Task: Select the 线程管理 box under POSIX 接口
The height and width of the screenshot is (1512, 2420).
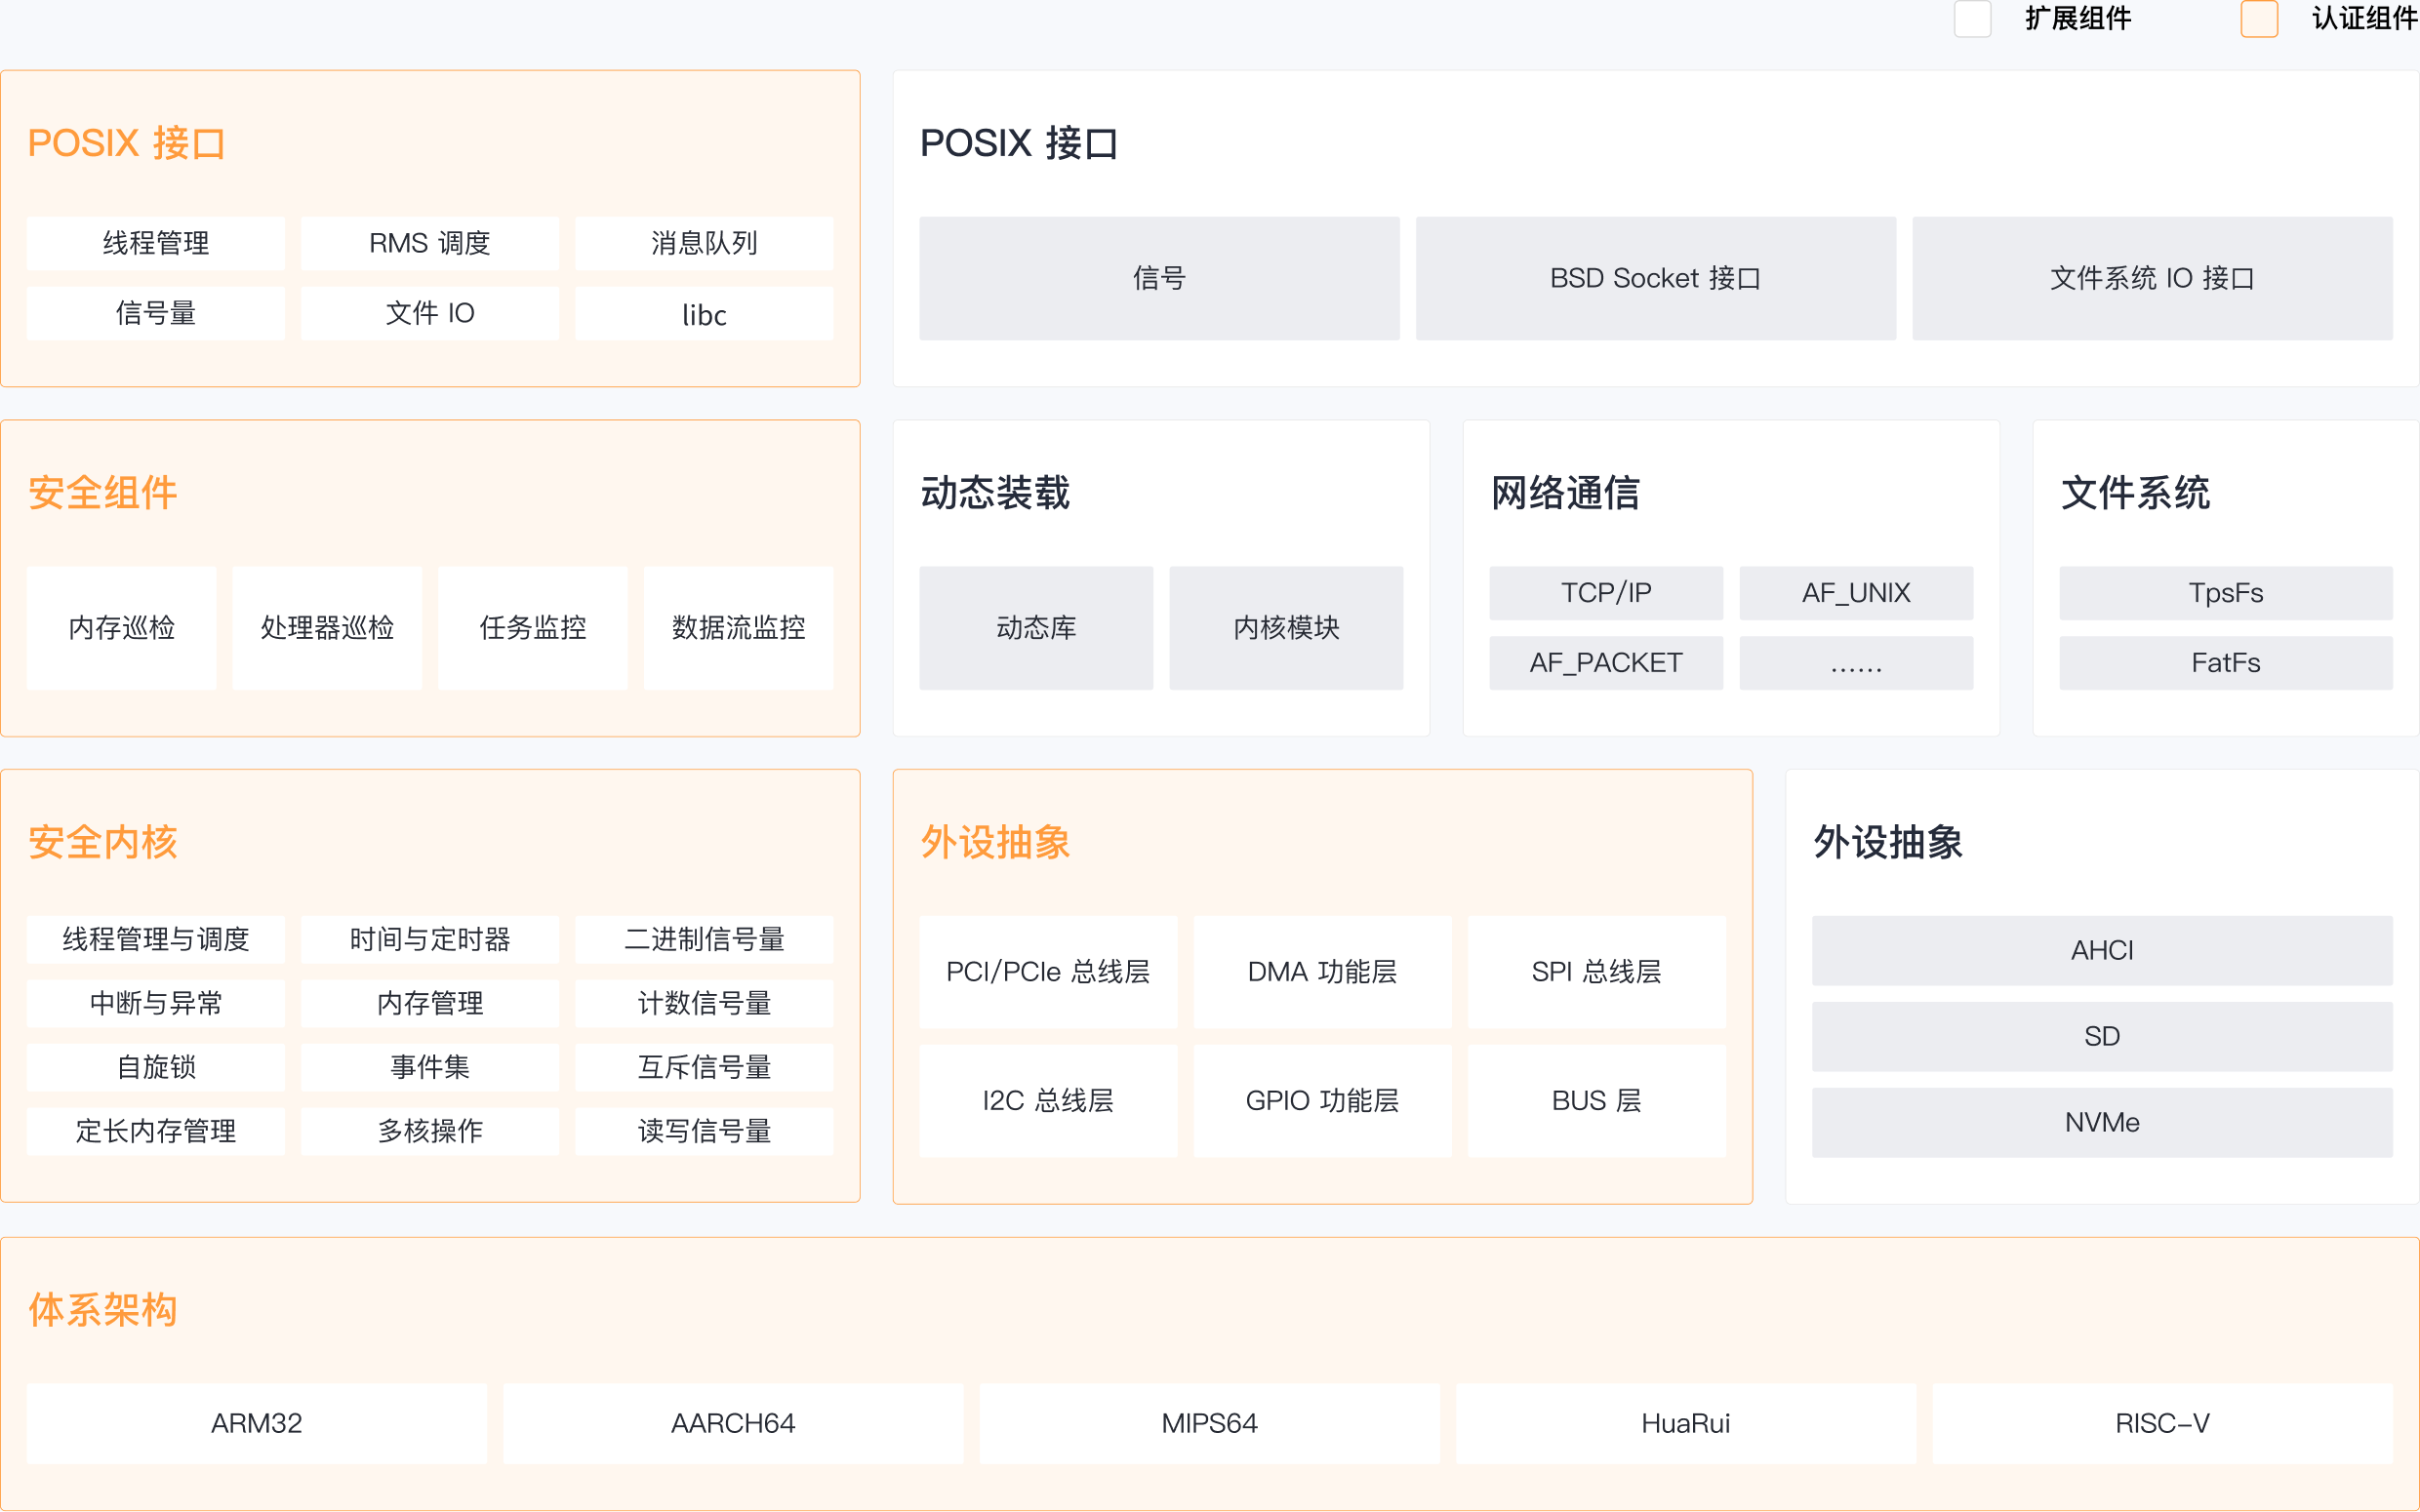Action: click(156, 243)
